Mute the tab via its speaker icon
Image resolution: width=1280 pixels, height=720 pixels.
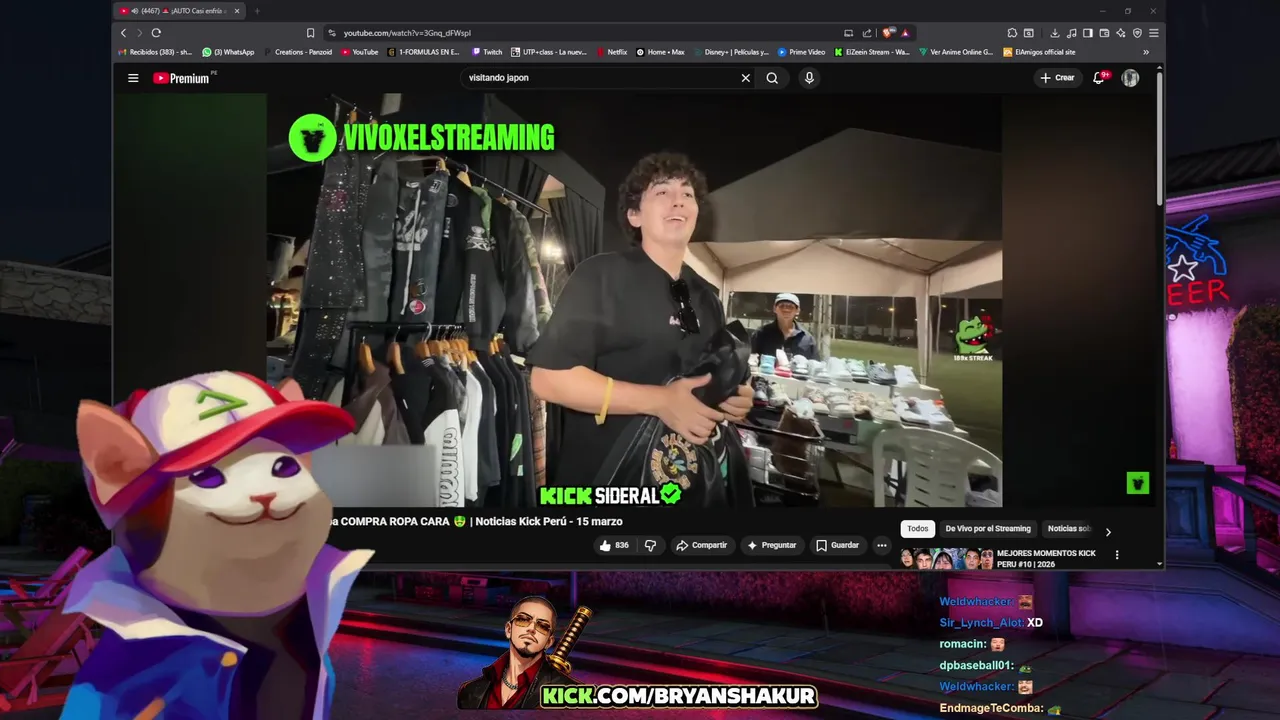click(x=134, y=11)
